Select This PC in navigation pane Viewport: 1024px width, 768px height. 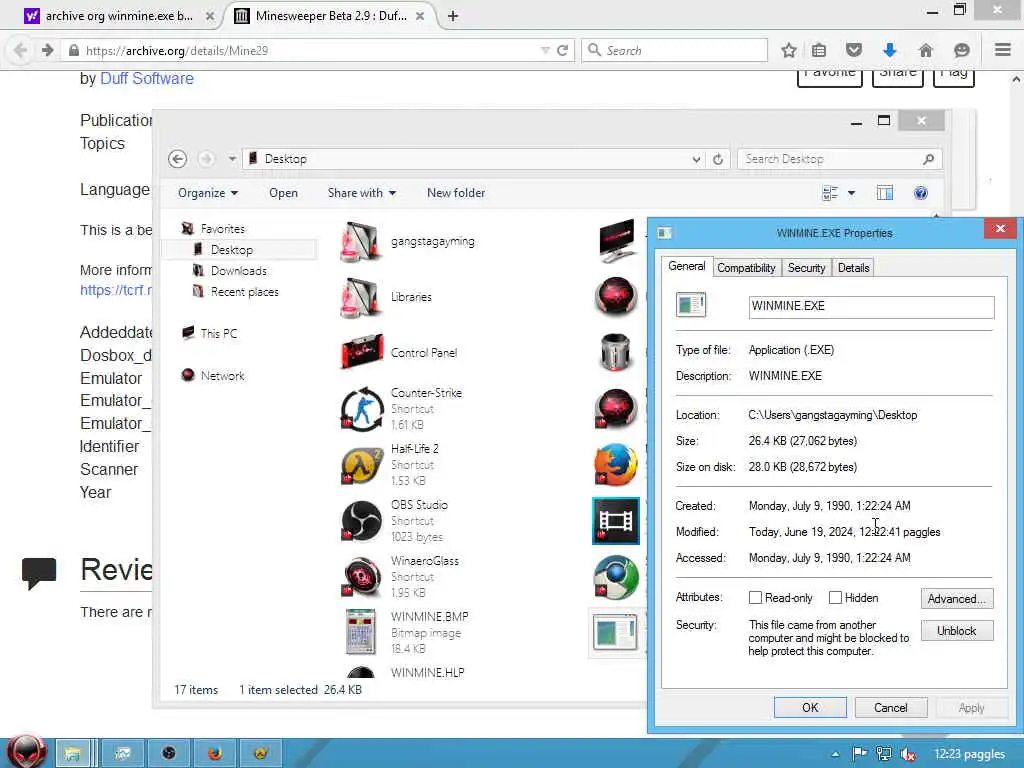pyautogui.click(x=218, y=333)
